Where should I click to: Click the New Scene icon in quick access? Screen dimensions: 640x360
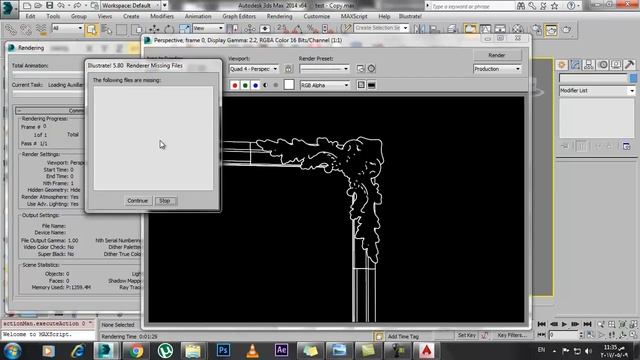(x=27, y=5)
